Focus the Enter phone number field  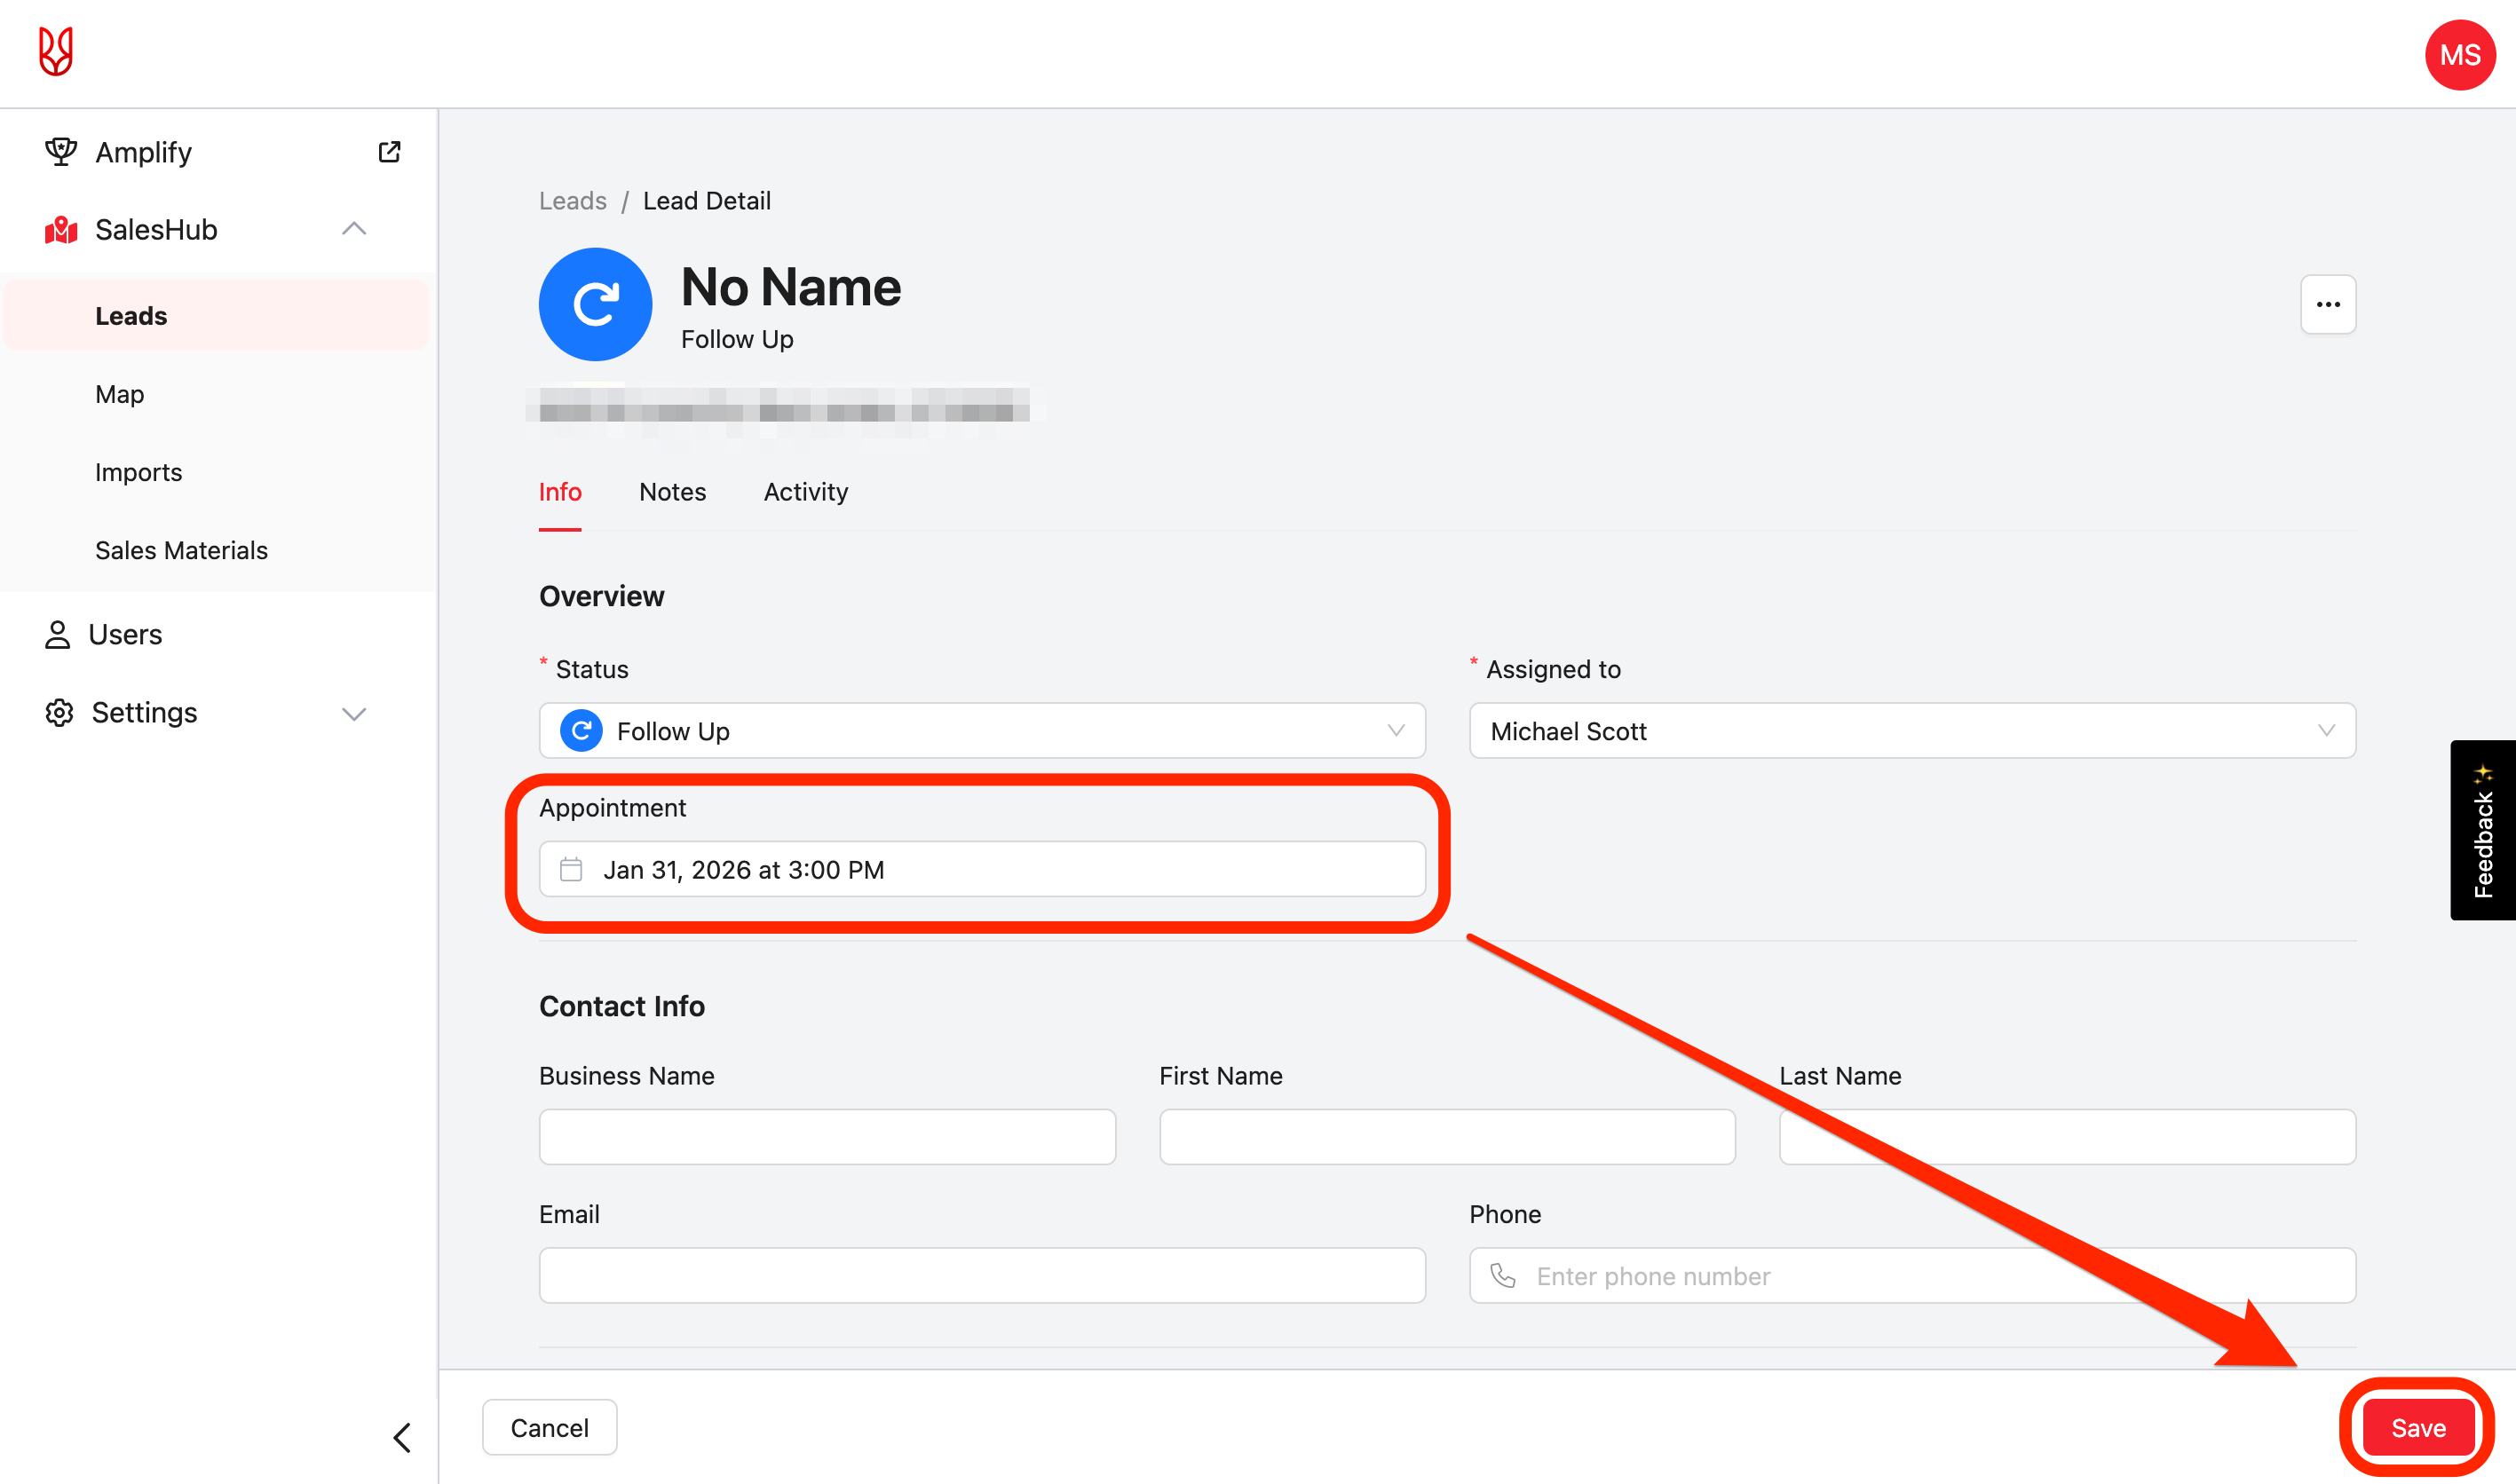tap(1930, 1276)
